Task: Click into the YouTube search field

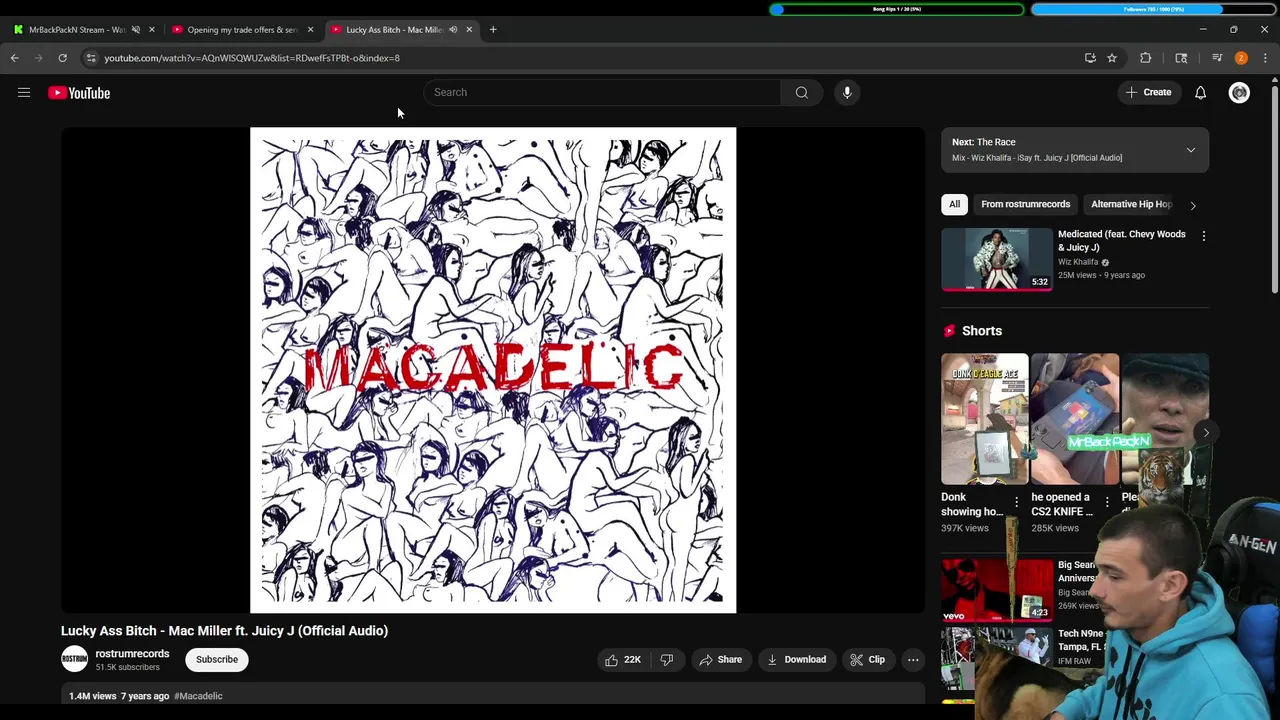Action: [x=602, y=92]
